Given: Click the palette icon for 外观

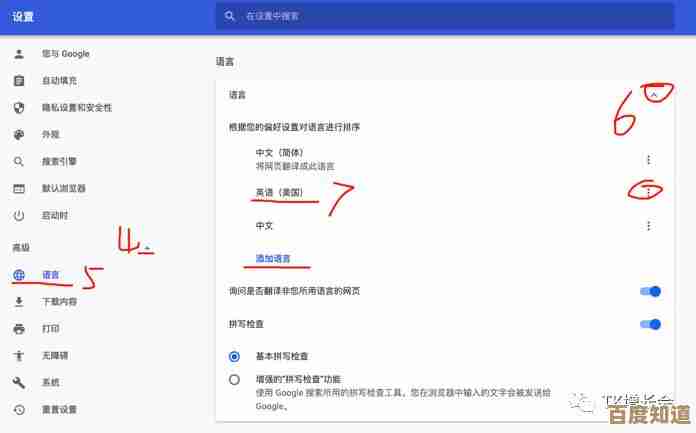Looking at the screenshot, I should [19, 134].
